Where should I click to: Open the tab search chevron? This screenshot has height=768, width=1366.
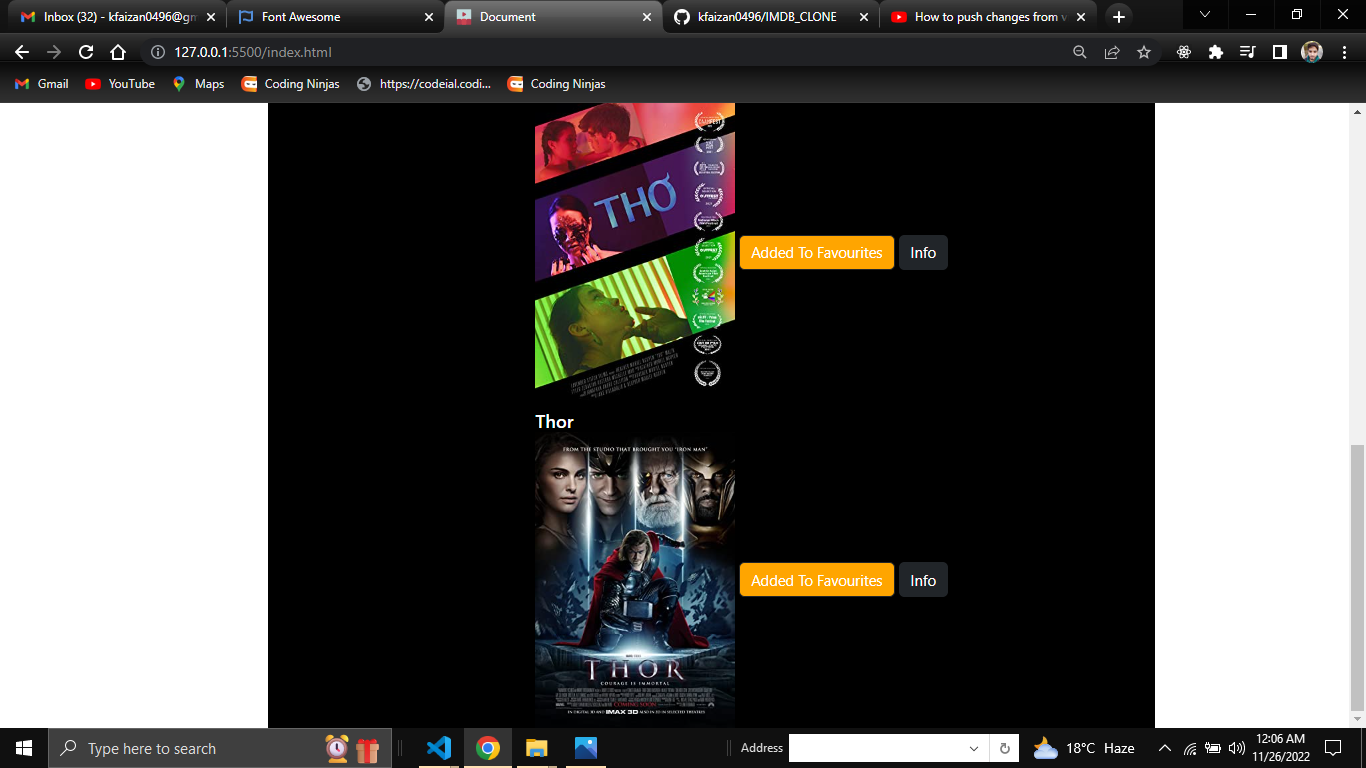(1204, 16)
